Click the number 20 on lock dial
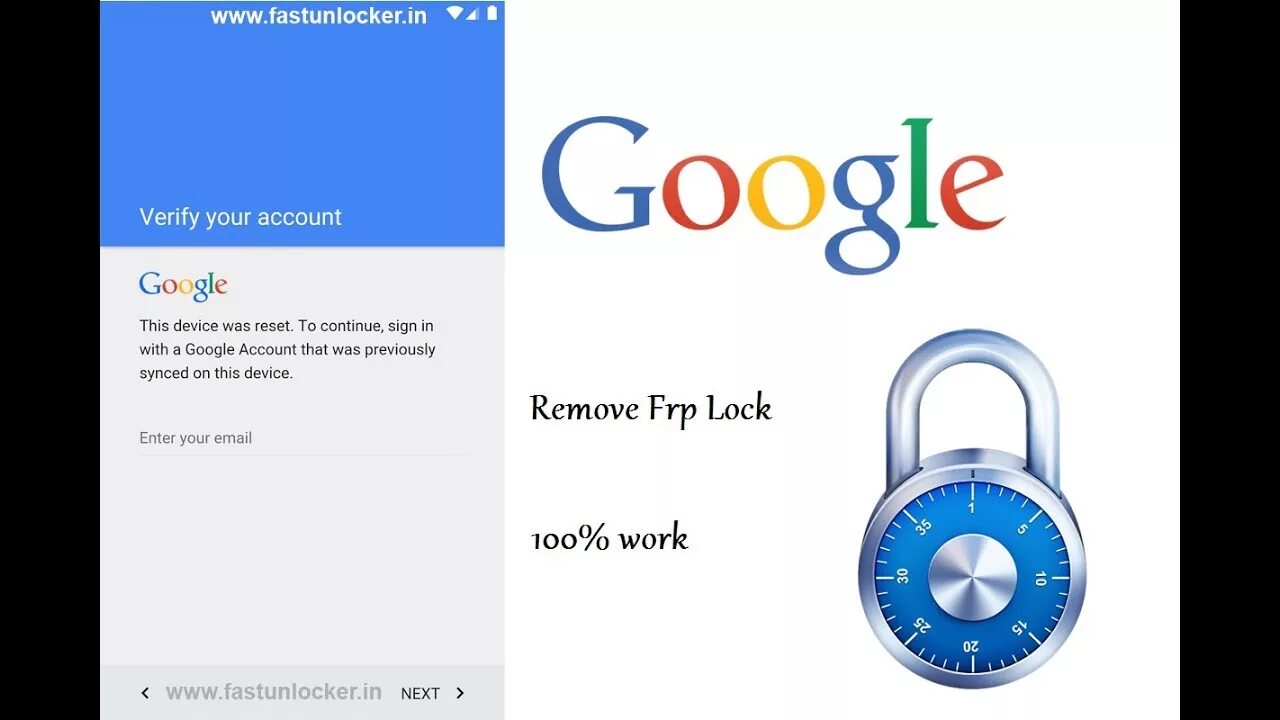This screenshot has width=1280, height=720. coord(970,646)
